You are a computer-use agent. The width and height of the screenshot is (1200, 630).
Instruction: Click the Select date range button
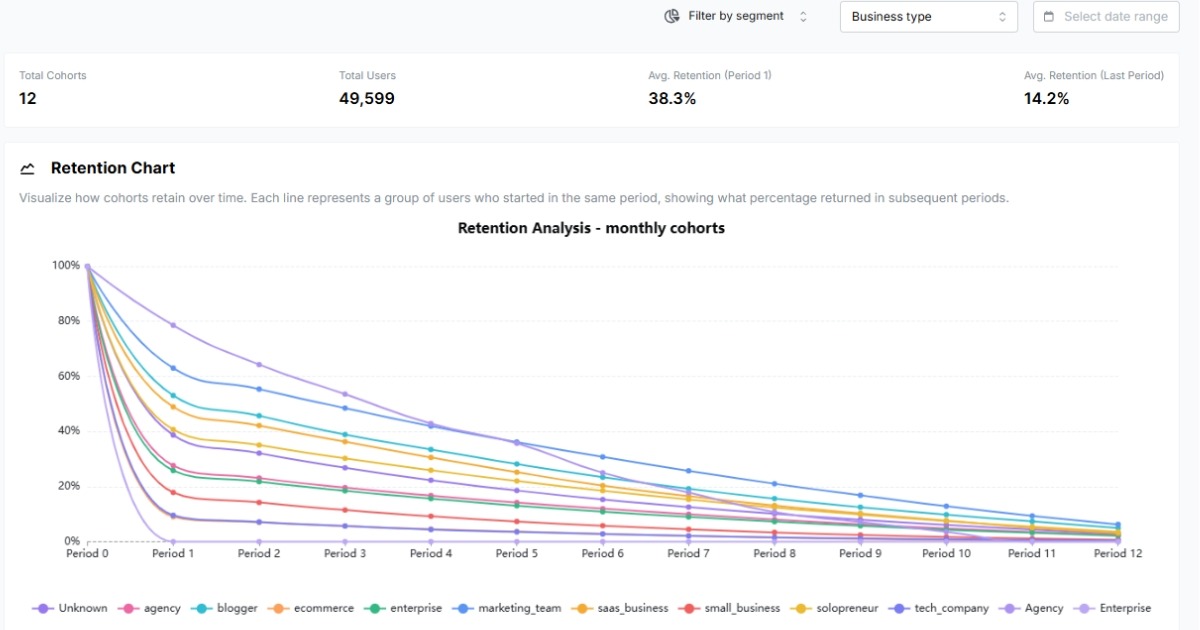[x=1105, y=16]
